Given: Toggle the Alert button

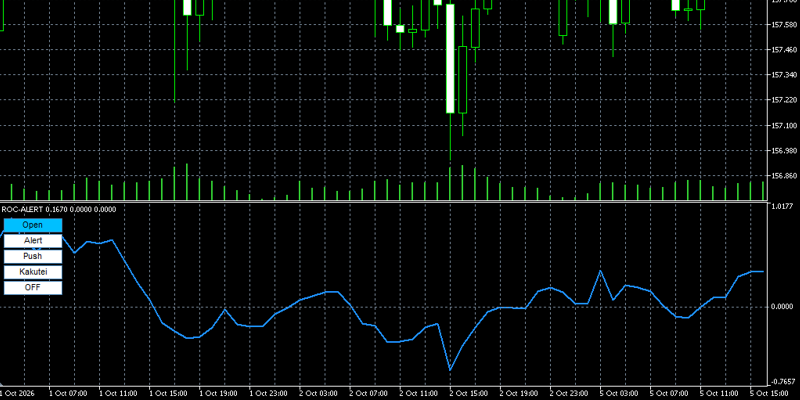Looking at the screenshot, I should pos(33,240).
